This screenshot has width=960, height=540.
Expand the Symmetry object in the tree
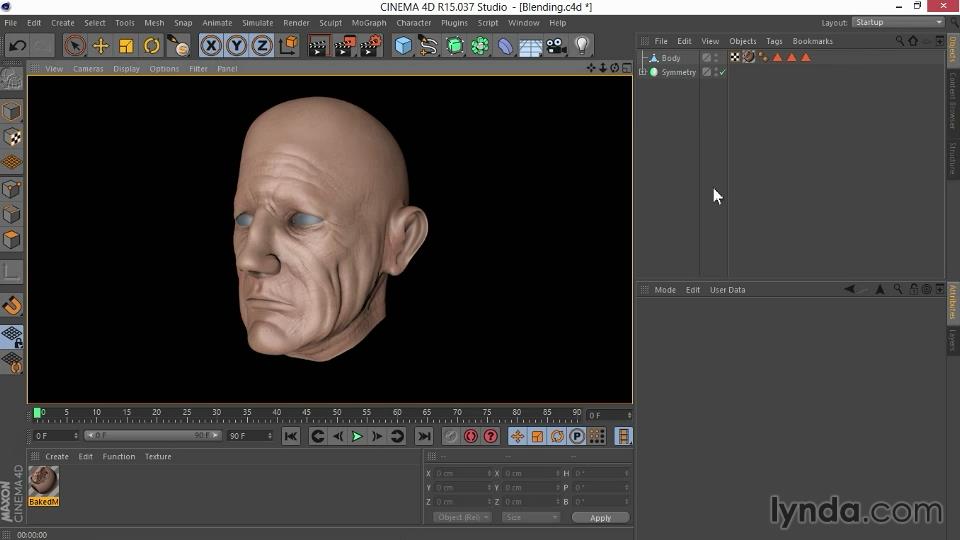[643, 72]
